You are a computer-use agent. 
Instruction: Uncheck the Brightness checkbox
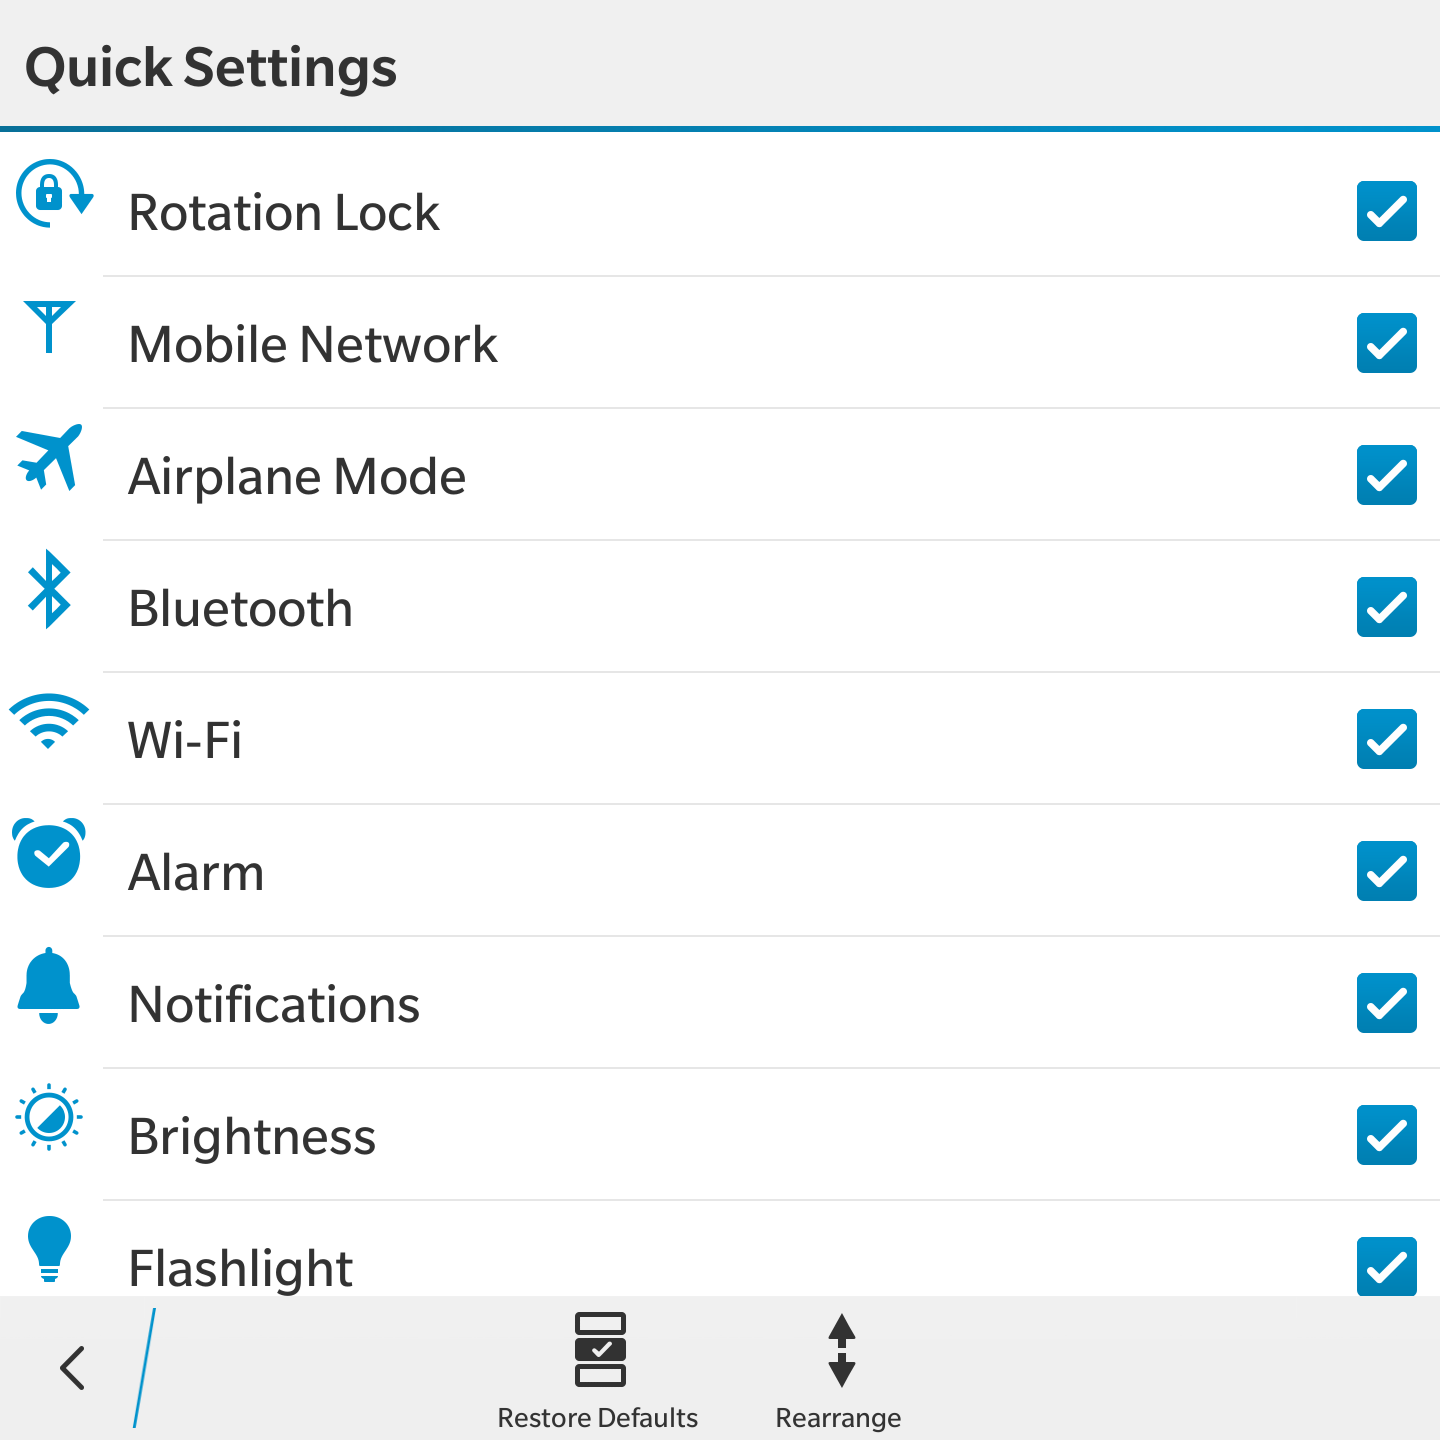1387,1135
